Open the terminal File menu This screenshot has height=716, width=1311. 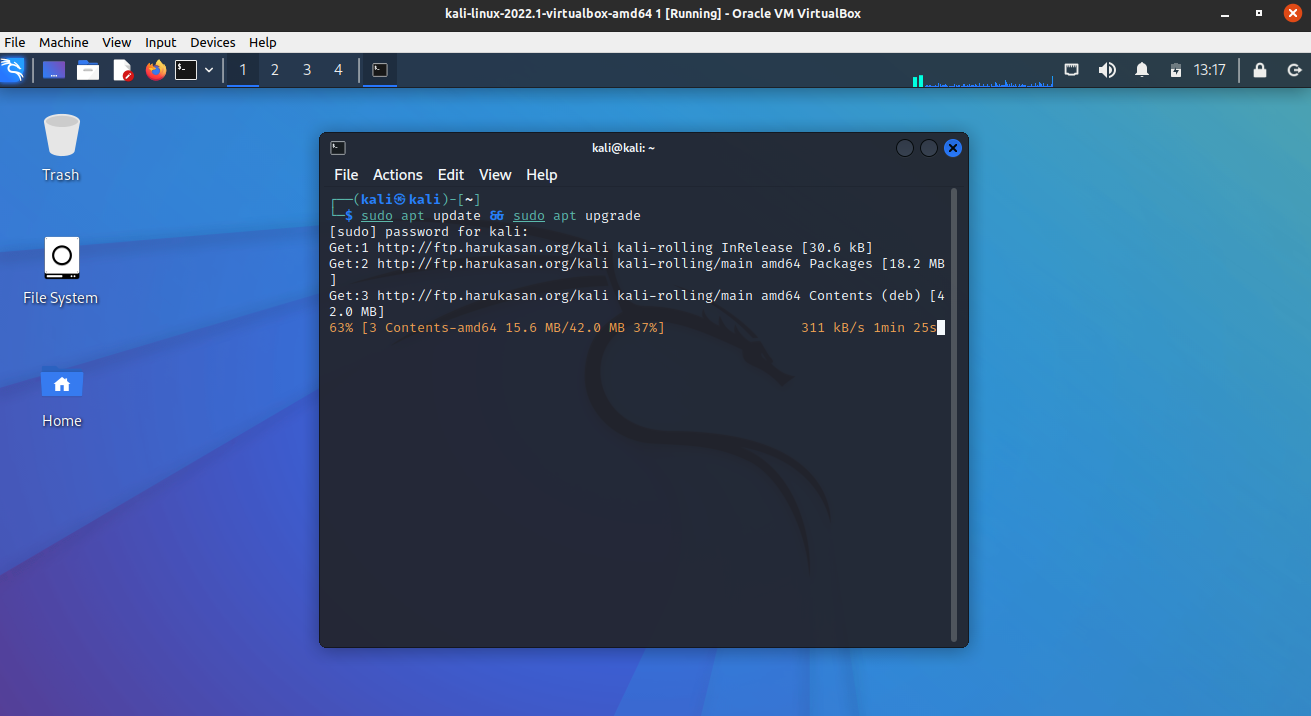346,175
